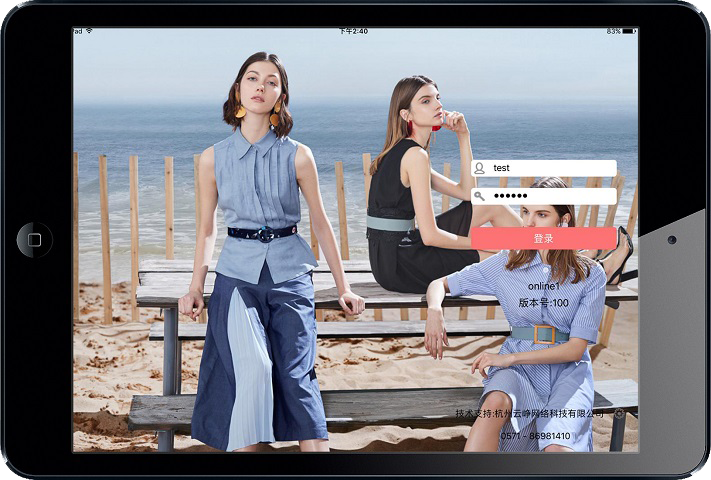711x480 pixels.
Task: Tap the Wi-Fi icon in status bar
Action: click(89, 31)
